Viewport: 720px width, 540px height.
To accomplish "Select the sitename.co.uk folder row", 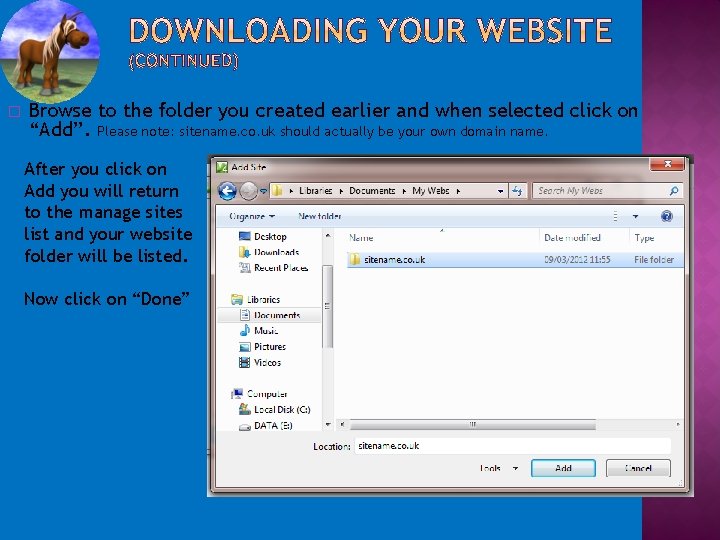I will [515, 260].
